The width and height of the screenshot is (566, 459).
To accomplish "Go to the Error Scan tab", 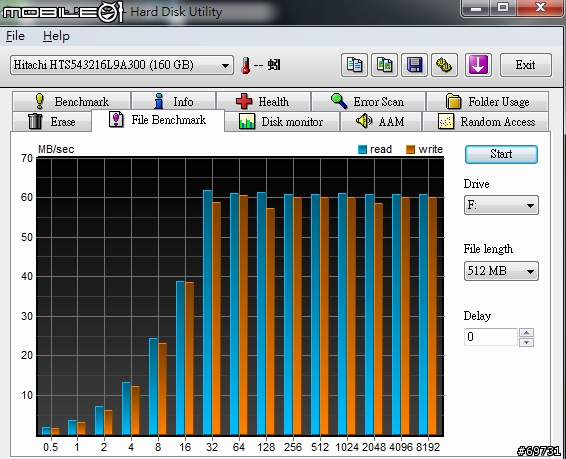I will [368, 101].
